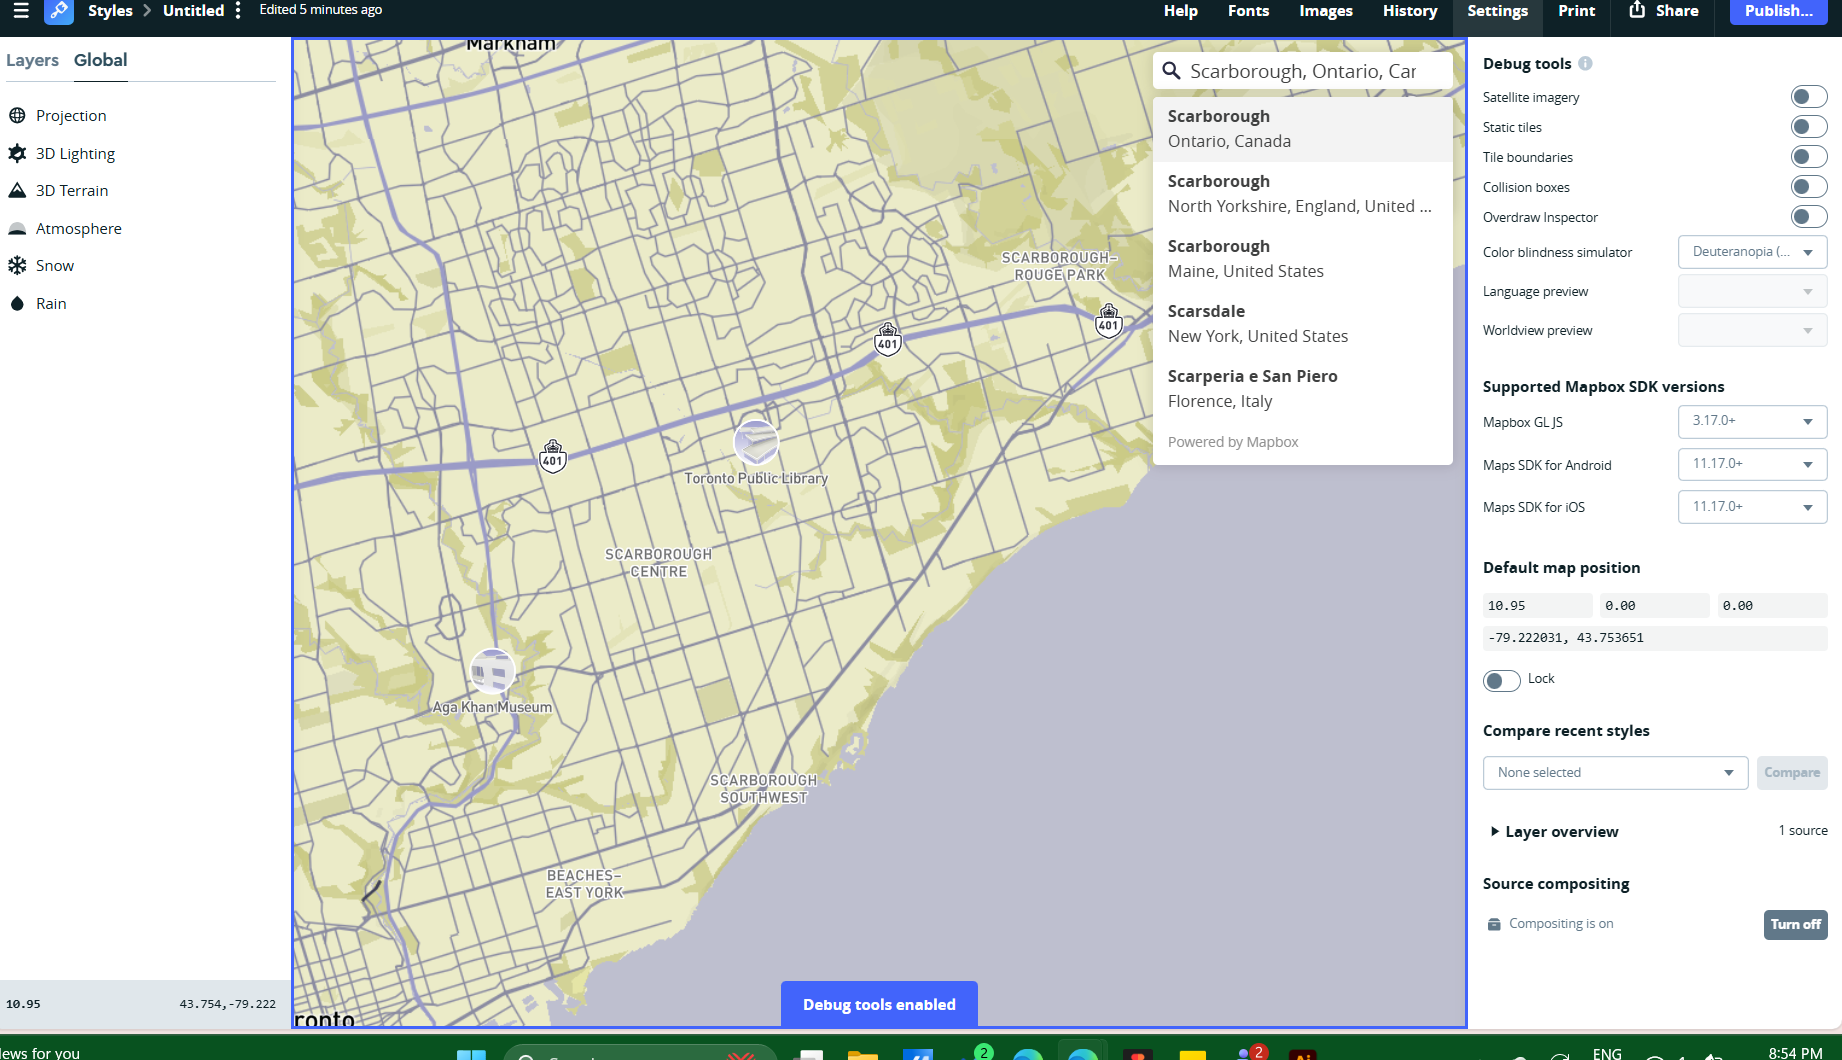Open the hamburger menu icon
Viewport: 1842px width, 1060px height.
tap(21, 11)
